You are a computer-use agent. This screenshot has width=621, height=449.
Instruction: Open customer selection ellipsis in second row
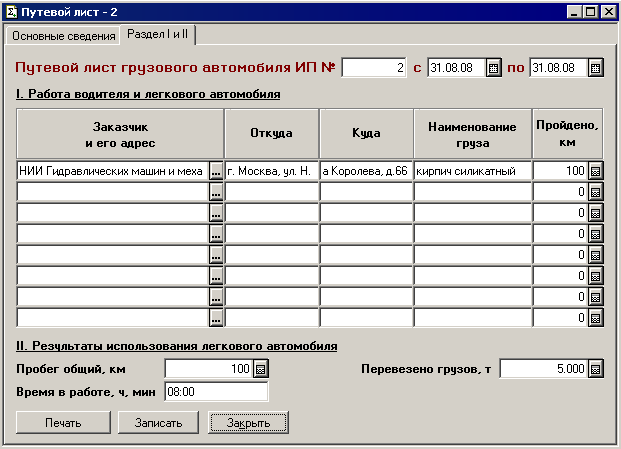tap(215, 192)
